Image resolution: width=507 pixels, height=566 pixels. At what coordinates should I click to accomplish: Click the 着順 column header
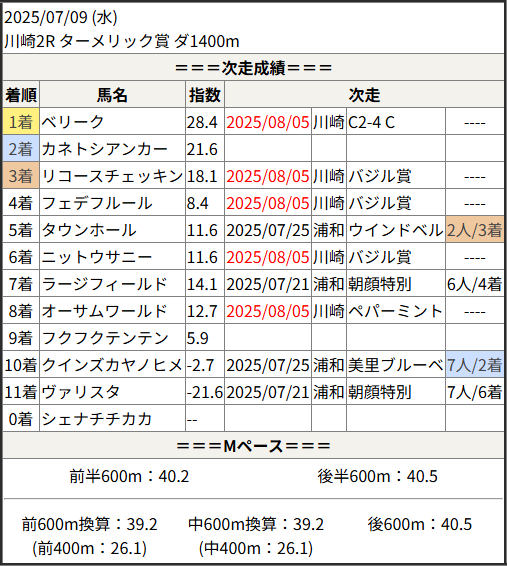[21, 95]
